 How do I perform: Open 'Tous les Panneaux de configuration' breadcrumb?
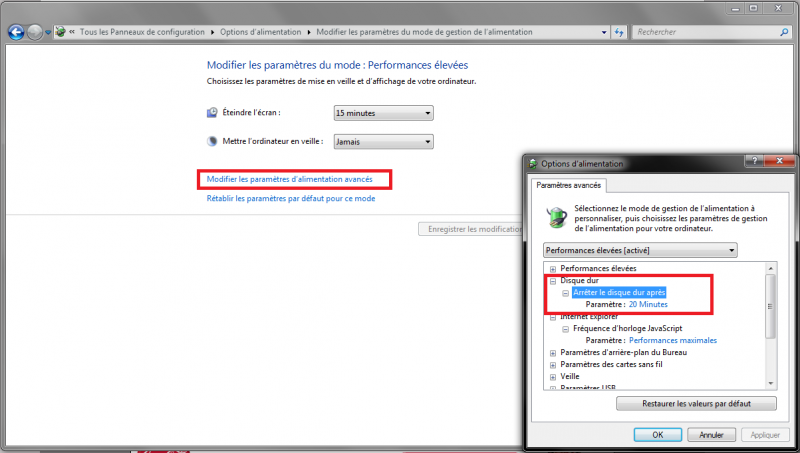pos(142,32)
